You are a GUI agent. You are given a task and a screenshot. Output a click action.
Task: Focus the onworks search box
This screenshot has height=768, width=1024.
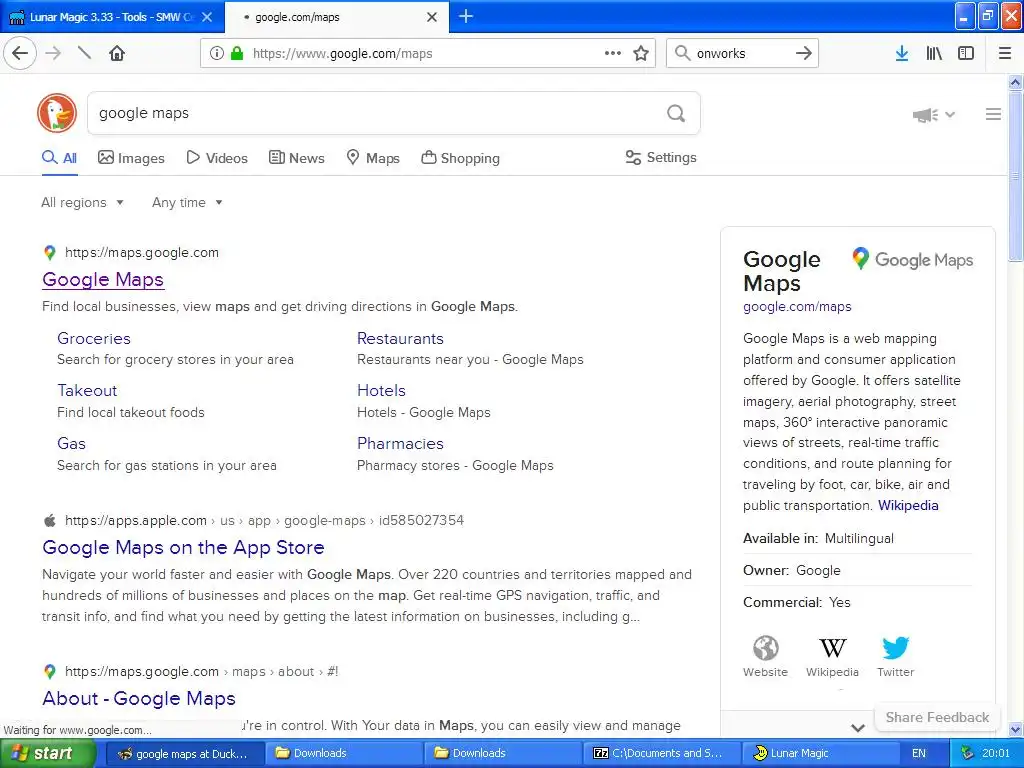click(x=741, y=54)
